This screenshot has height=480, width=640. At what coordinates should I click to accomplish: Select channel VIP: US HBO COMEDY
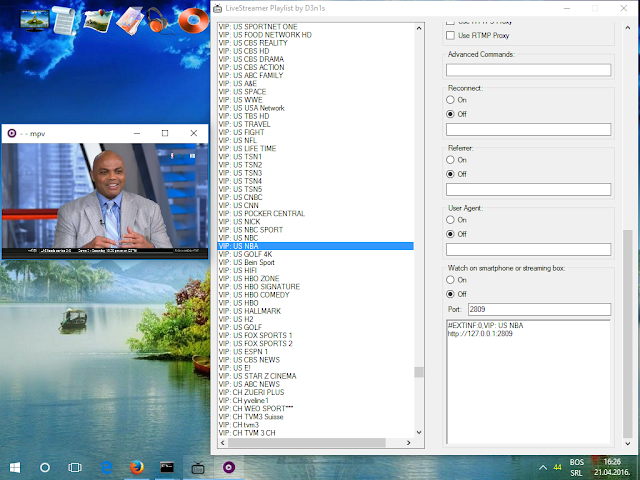pos(316,295)
